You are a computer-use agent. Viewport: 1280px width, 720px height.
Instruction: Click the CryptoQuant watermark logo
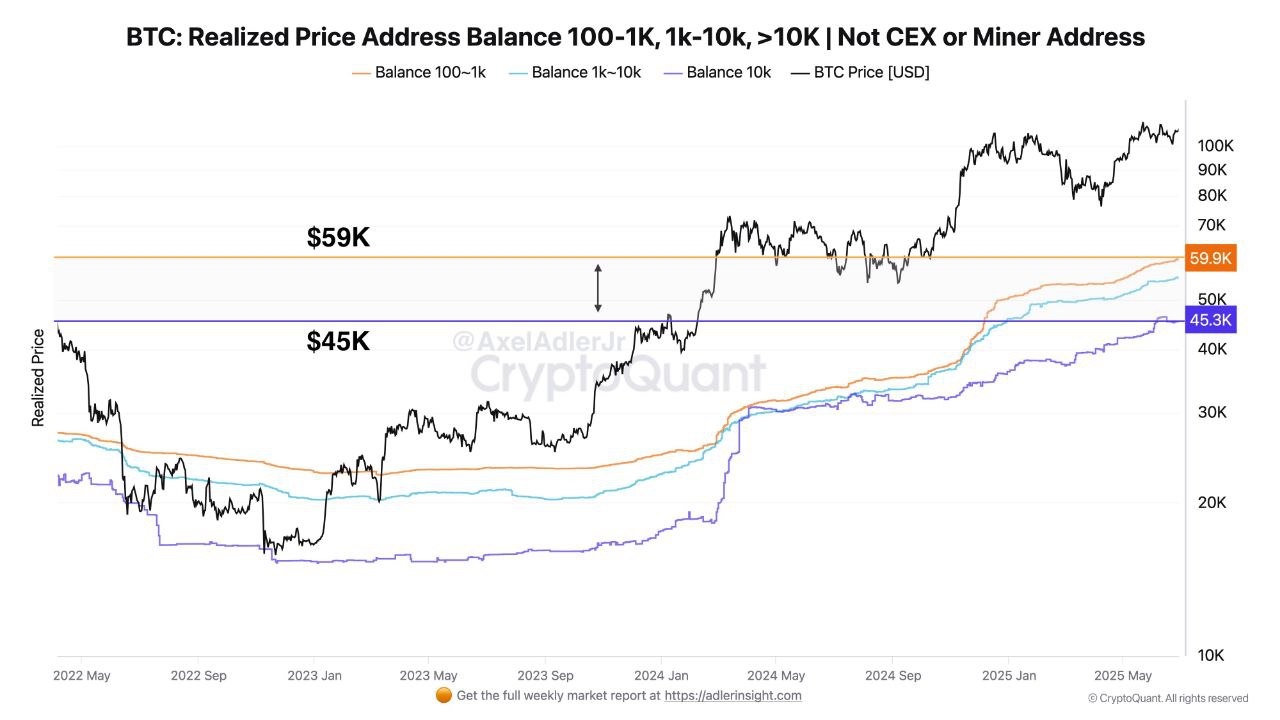click(x=618, y=374)
